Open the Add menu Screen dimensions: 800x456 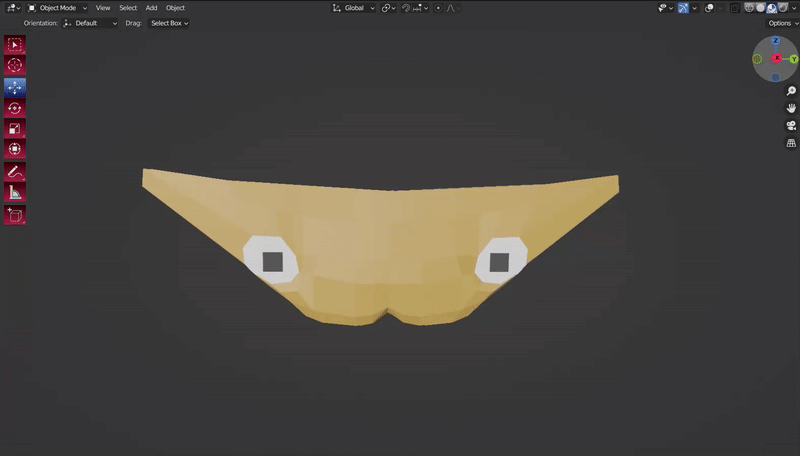151,8
